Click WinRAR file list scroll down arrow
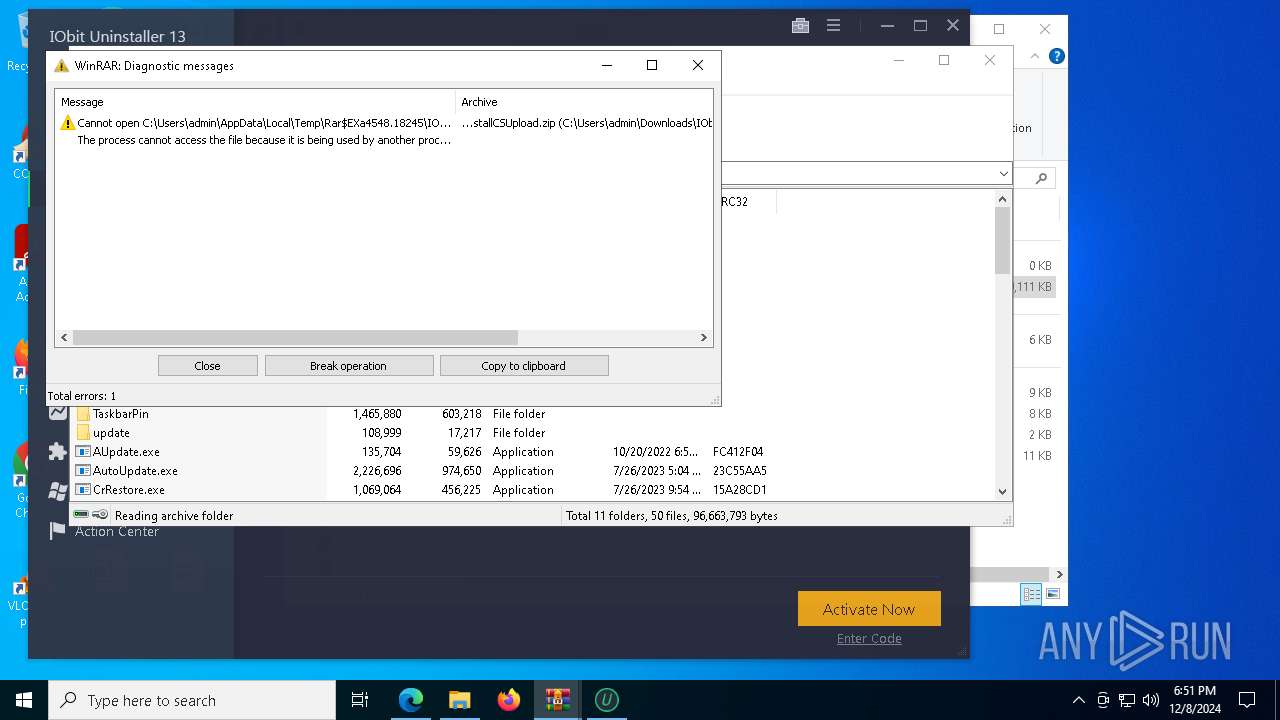1280x720 pixels. click(1003, 491)
